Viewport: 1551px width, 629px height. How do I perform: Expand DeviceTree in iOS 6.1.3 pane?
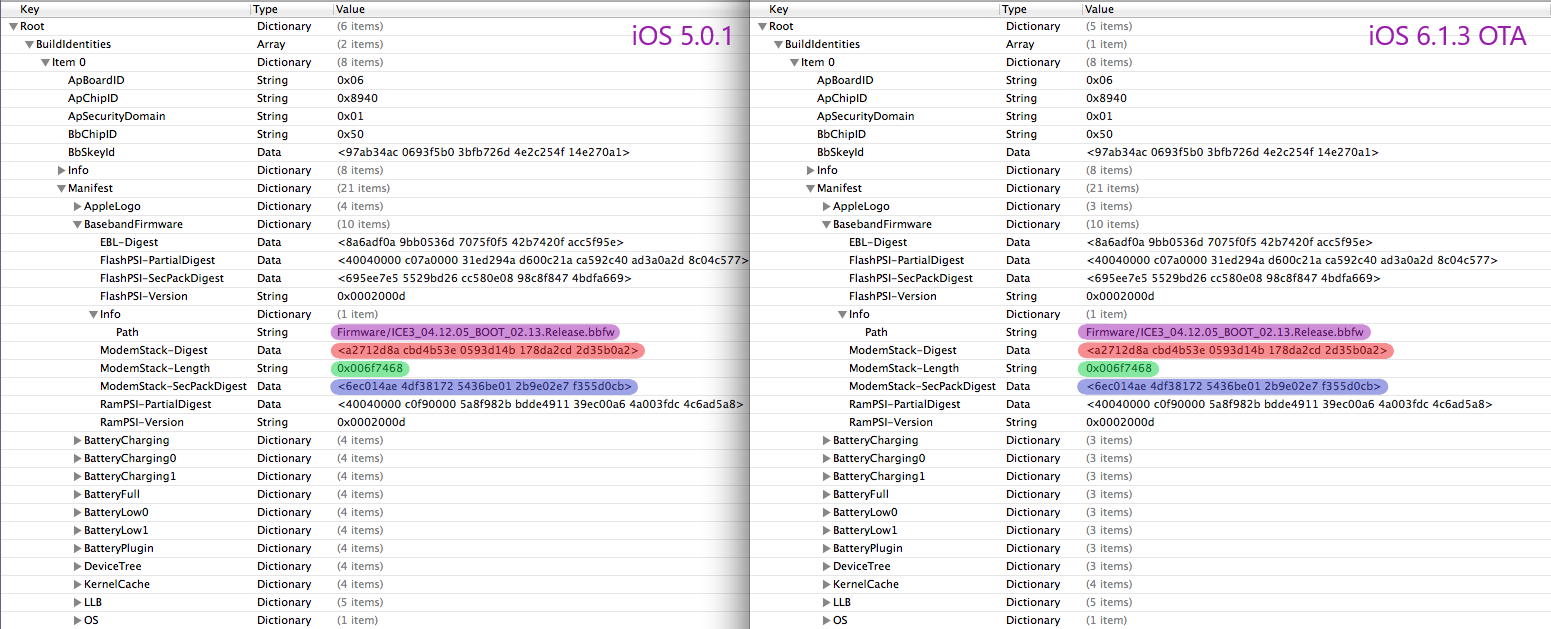pyautogui.click(x=826, y=566)
